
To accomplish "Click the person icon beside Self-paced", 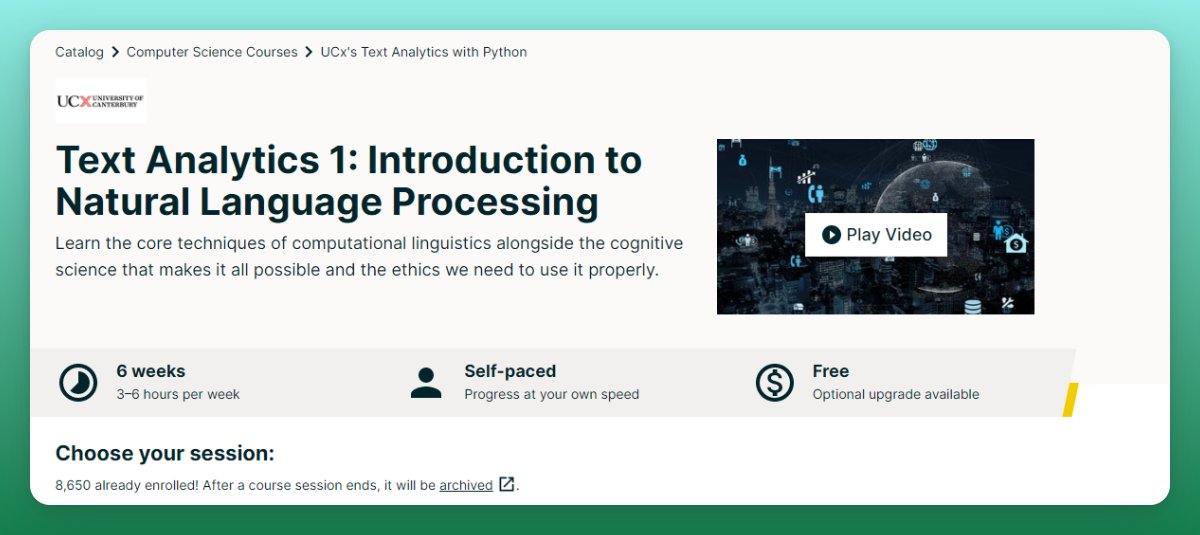I will click(x=426, y=382).
